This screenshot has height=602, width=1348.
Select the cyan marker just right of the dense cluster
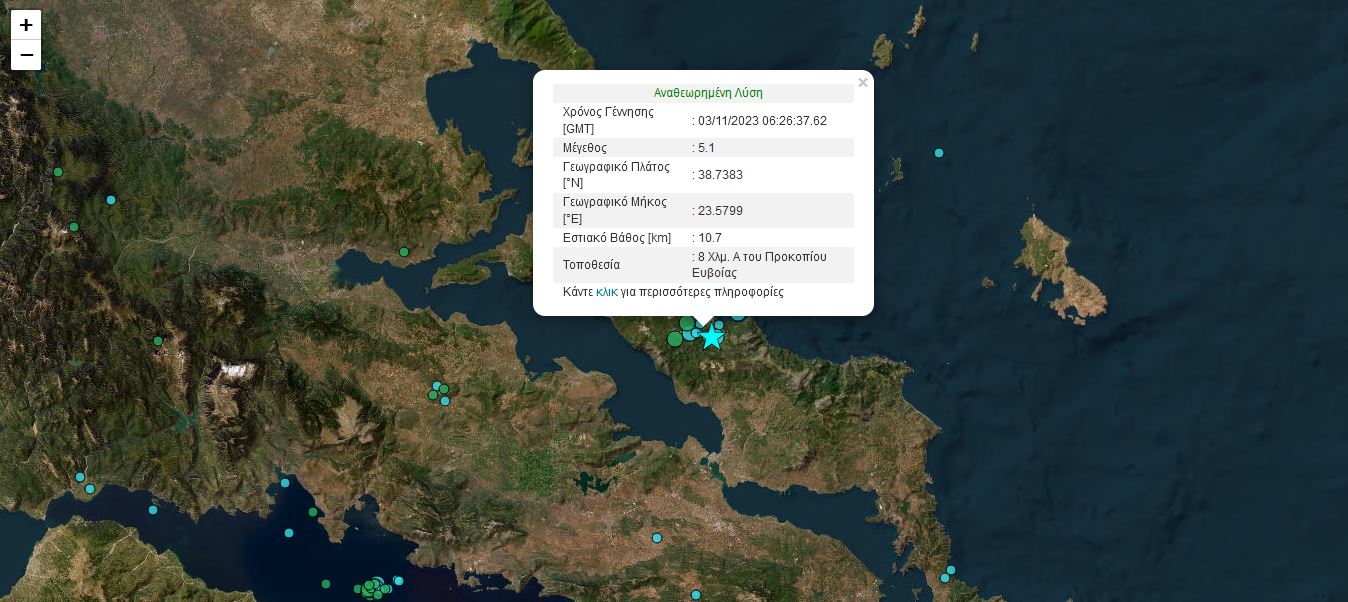click(x=398, y=581)
